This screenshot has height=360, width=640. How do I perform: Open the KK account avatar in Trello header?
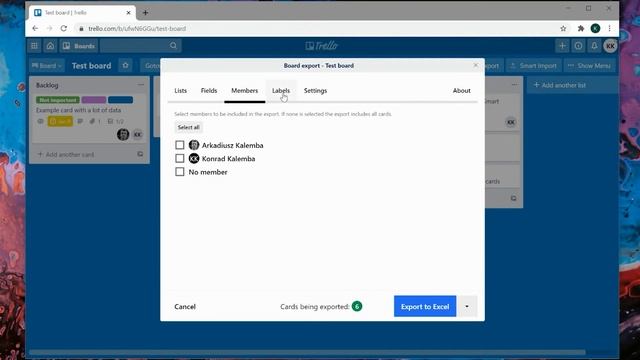click(x=610, y=46)
